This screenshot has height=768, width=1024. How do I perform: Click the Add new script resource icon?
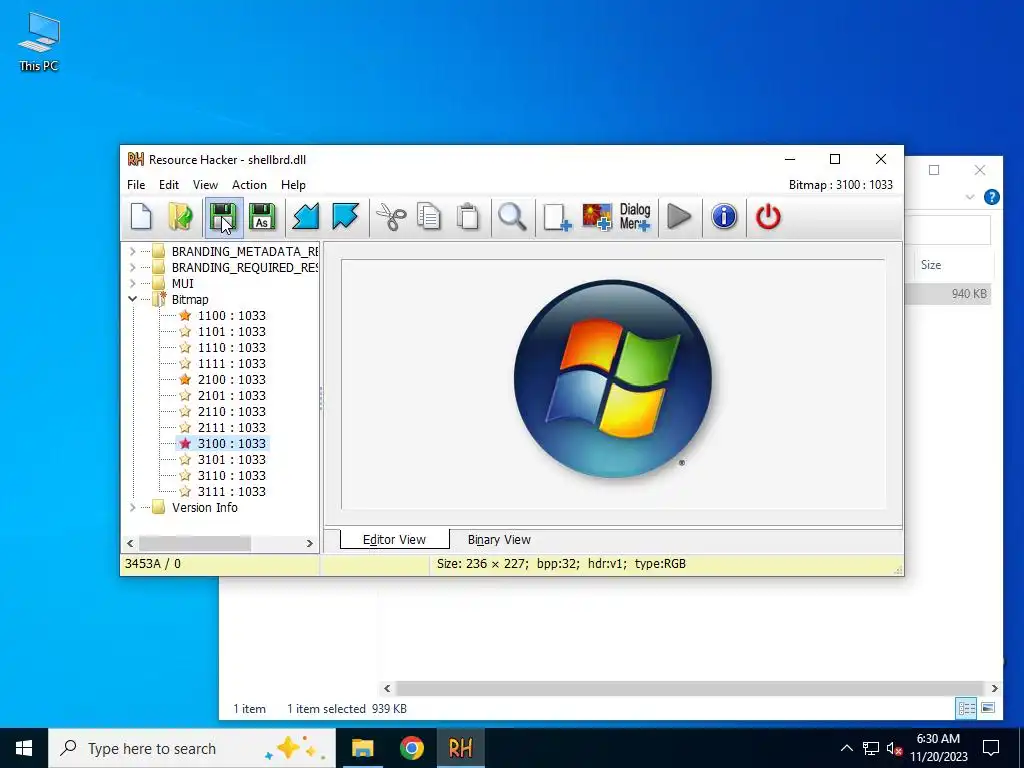[x=556, y=217]
